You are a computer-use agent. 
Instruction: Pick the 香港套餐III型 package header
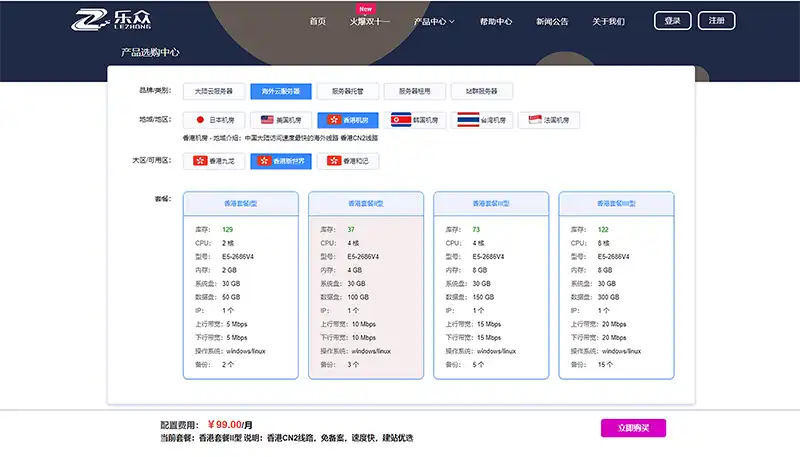point(491,204)
